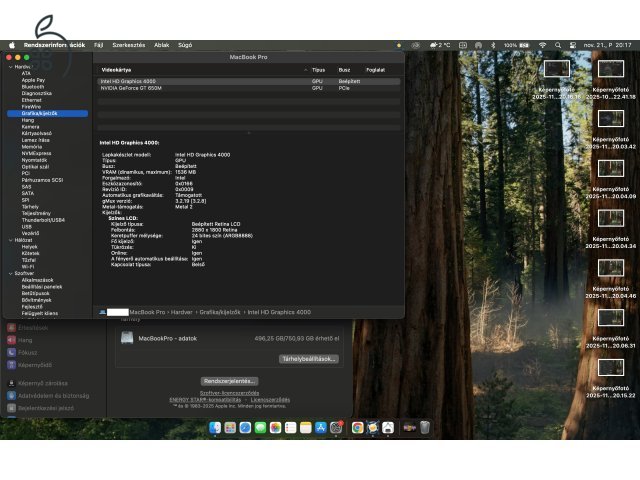
Task: Click computer icon in the path bar
Action: (x=102, y=312)
